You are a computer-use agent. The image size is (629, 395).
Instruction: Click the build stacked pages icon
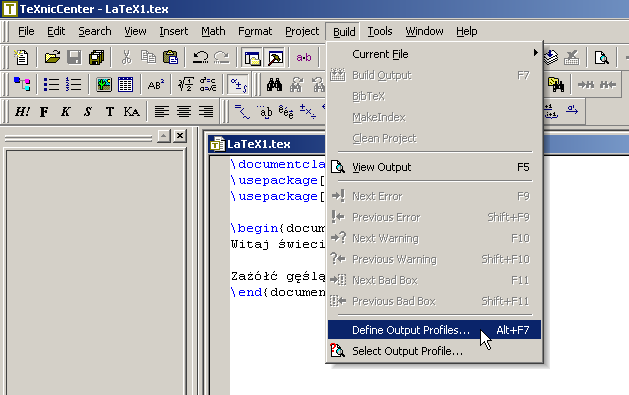[x=550, y=57]
